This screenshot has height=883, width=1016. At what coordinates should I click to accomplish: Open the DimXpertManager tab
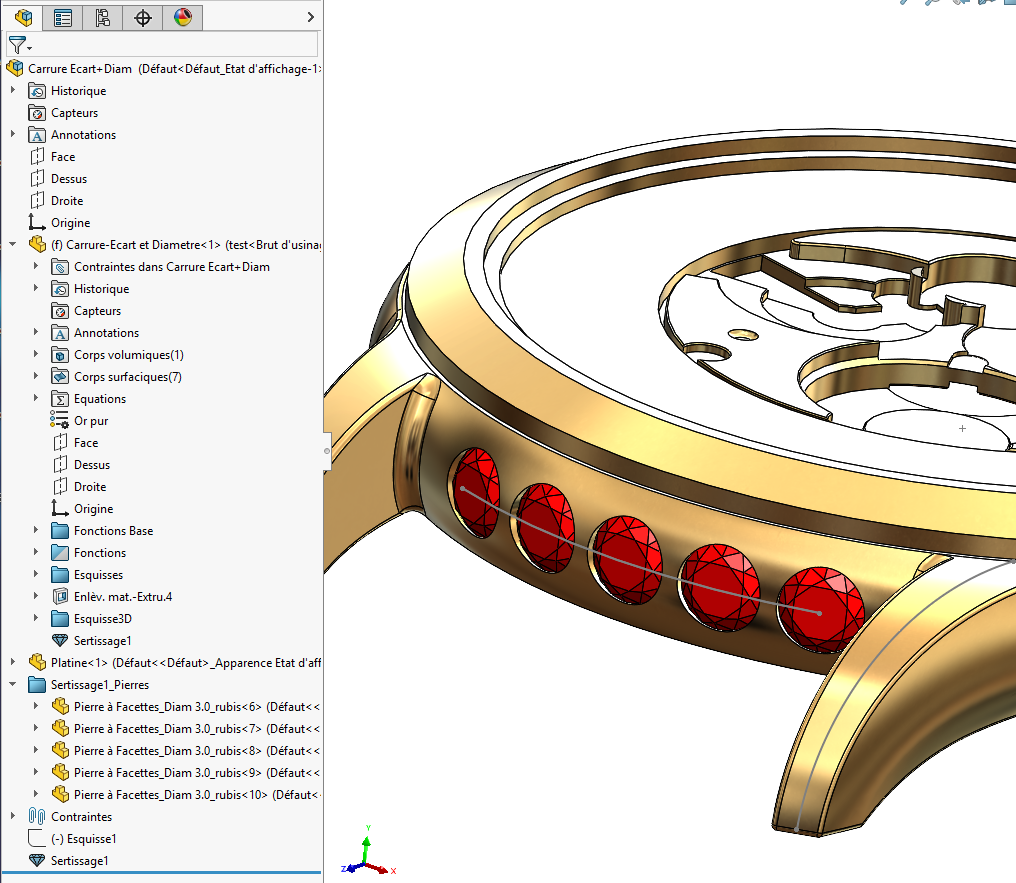pos(142,17)
